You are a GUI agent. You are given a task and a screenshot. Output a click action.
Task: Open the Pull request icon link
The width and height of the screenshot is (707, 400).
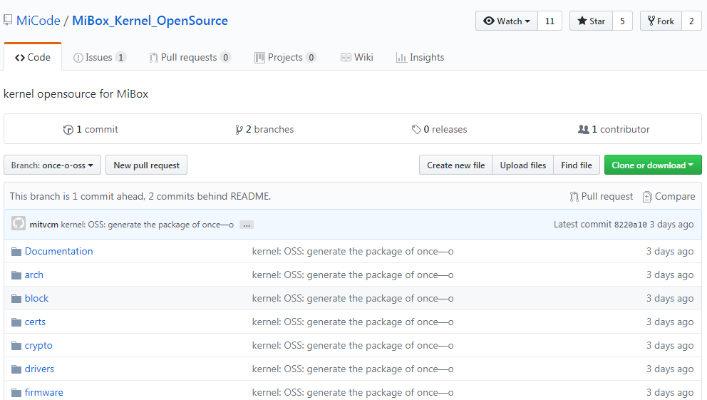(x=574, y=197)
